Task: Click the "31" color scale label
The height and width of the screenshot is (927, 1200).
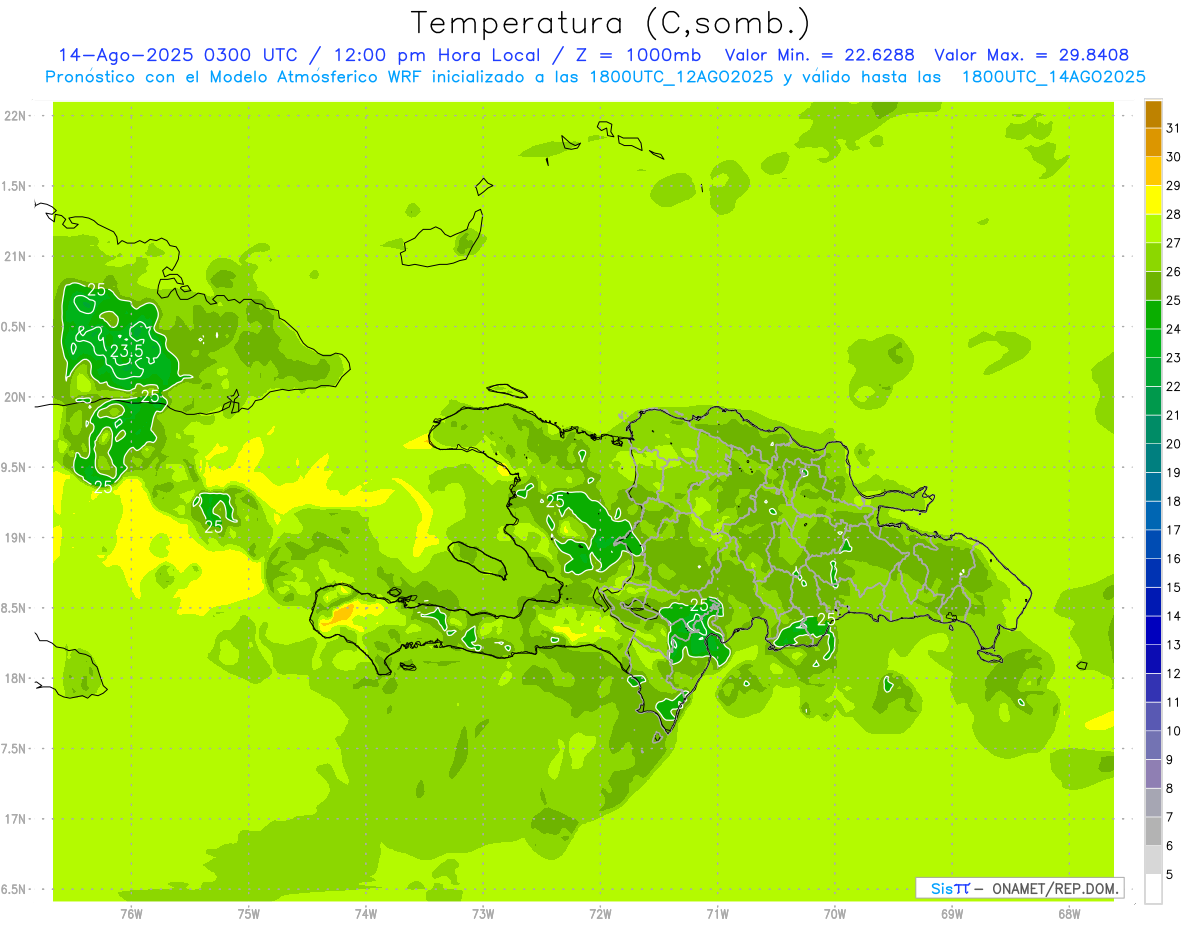Action: point(1174,128)
